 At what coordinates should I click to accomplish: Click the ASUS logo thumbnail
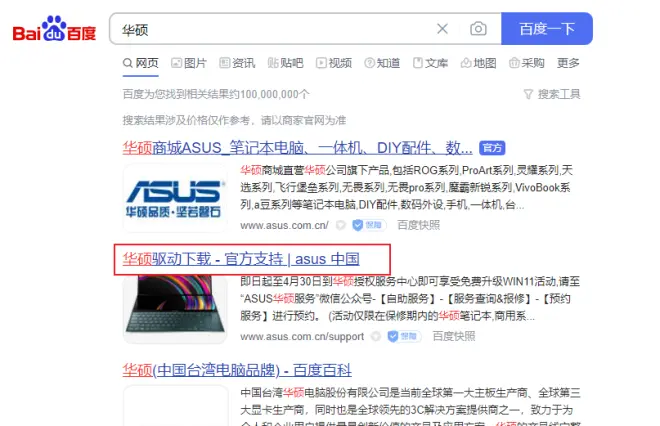175,198
